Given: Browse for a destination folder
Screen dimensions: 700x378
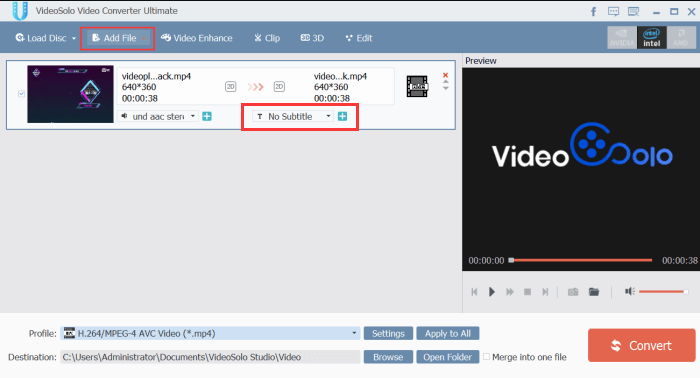Looking at the screenshot, I should (x=388, y=357).
